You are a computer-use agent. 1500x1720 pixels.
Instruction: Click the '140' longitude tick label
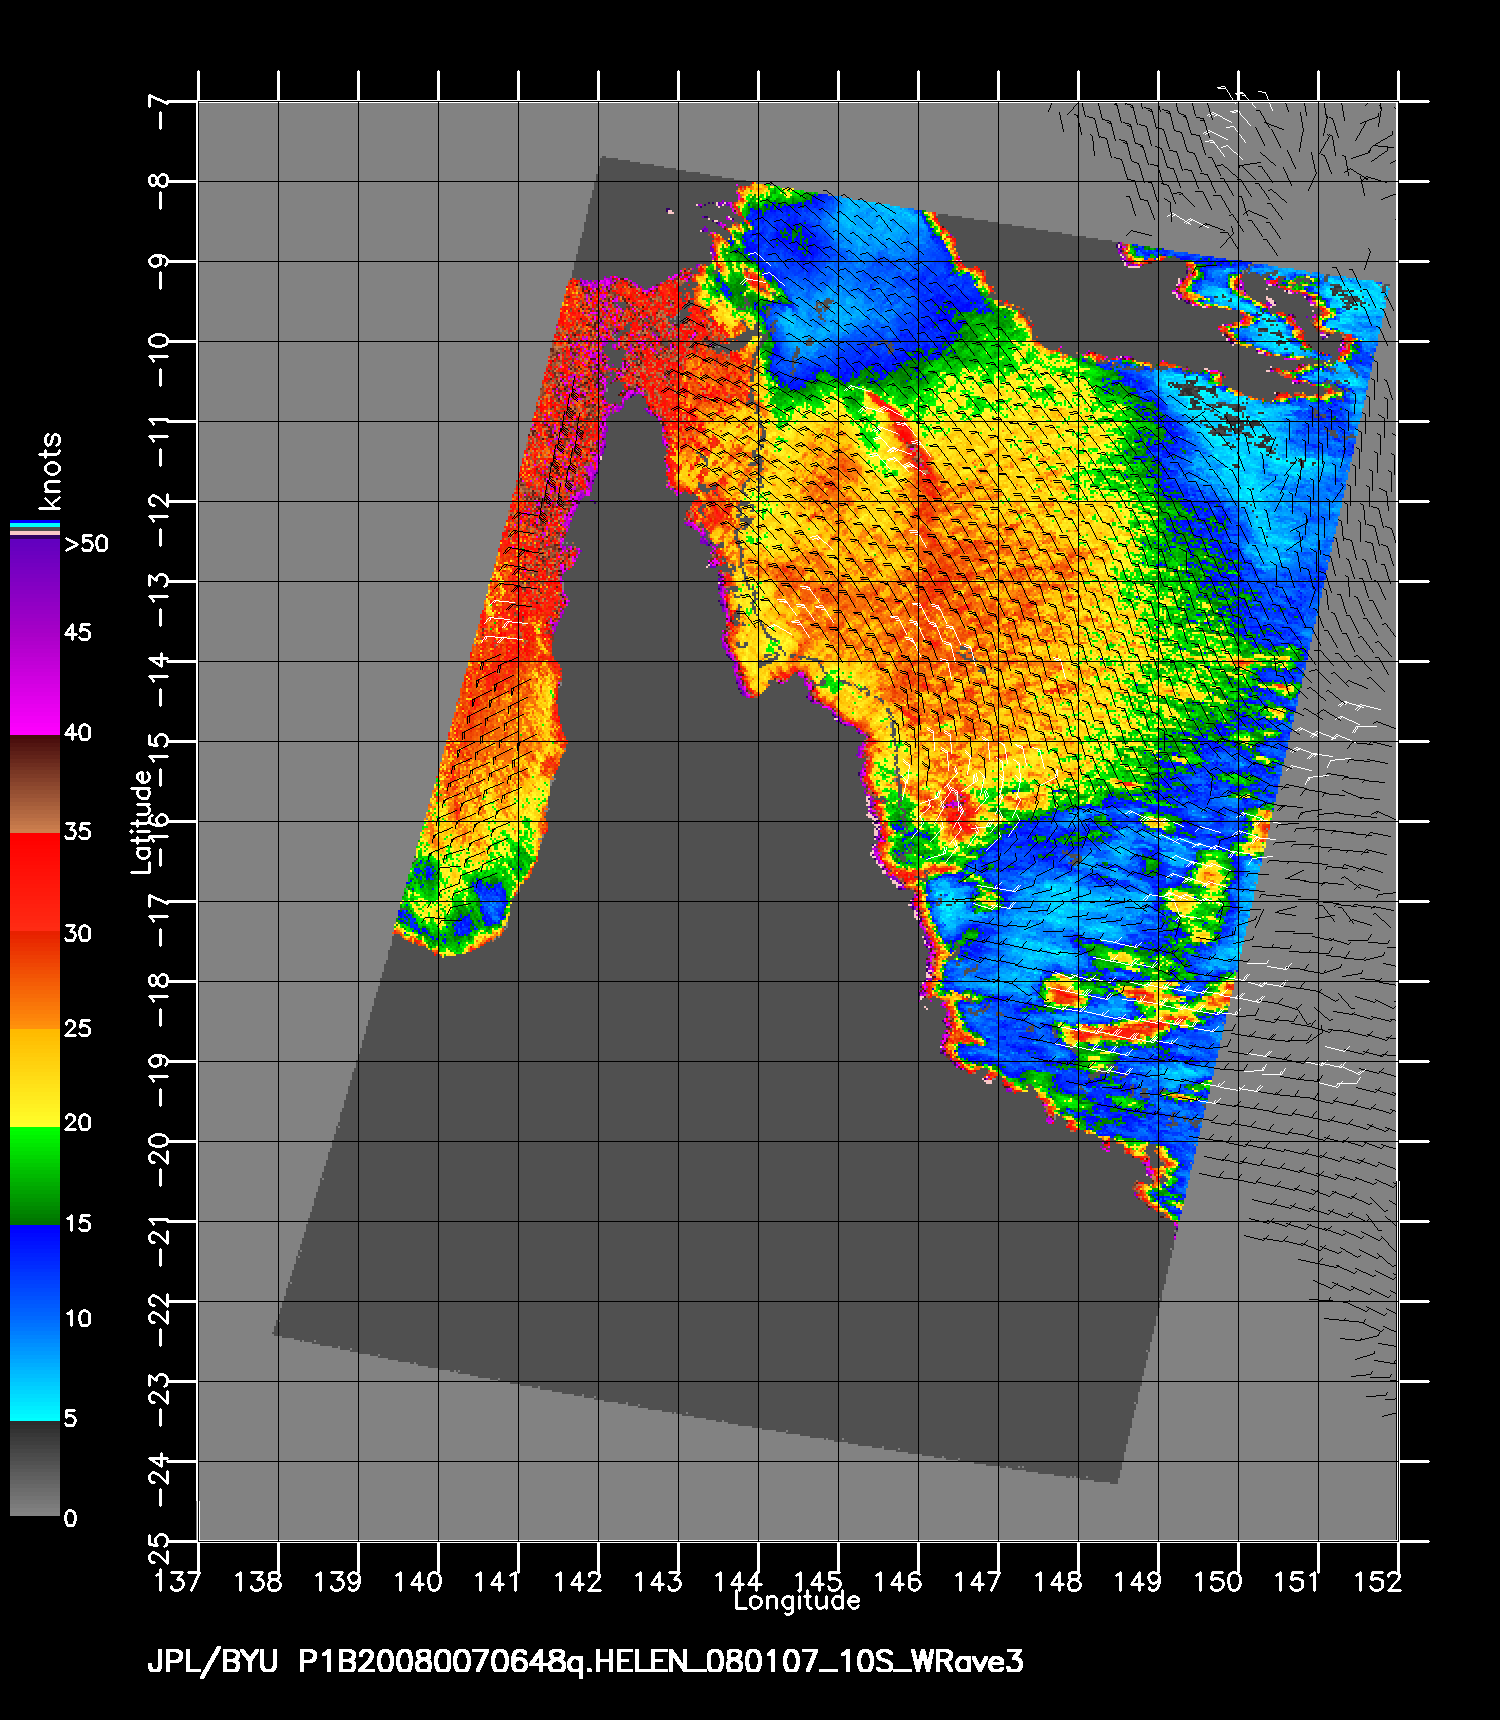tap(418, 1581)
